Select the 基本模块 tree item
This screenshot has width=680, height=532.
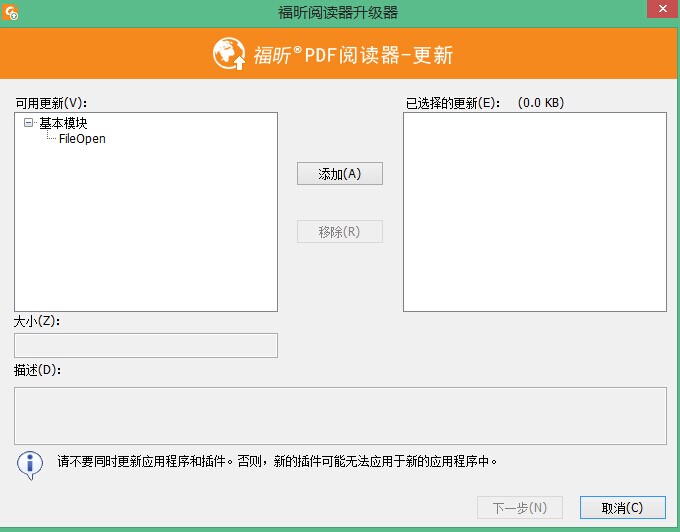point(63,123)
